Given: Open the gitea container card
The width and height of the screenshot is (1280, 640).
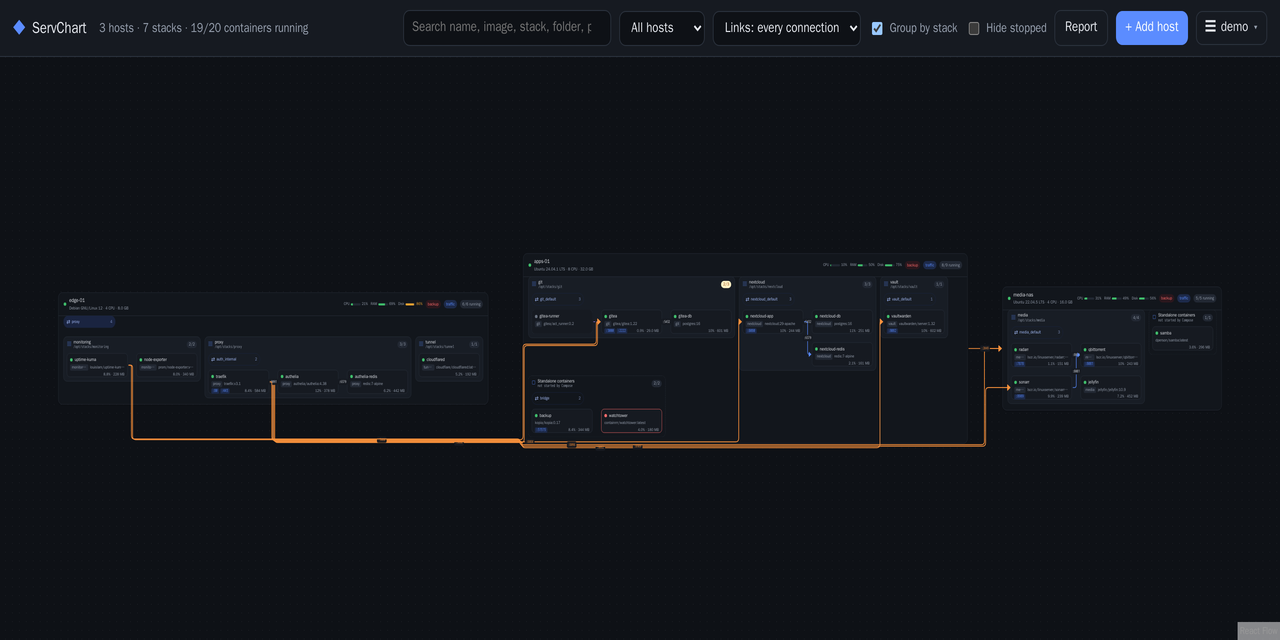Looking at the screenshot, I should 631,322.
